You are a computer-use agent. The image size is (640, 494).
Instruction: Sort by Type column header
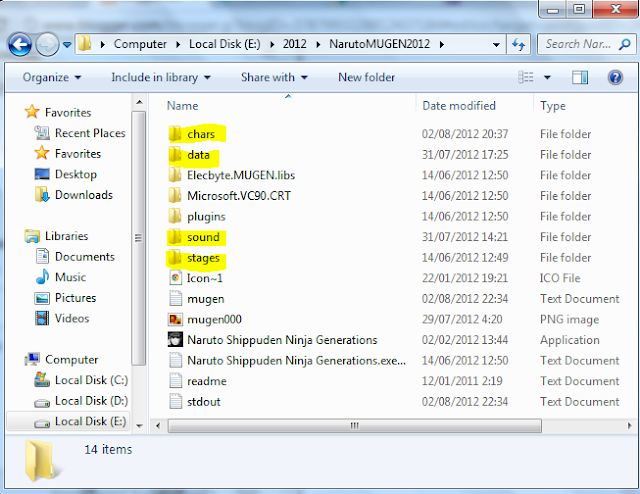553,106
